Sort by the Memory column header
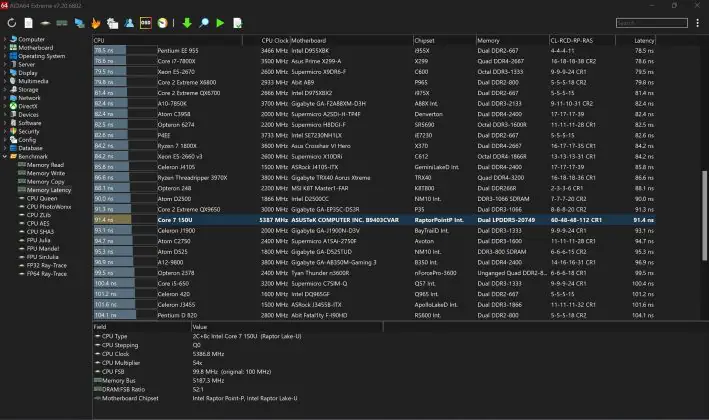 [512, 40]
